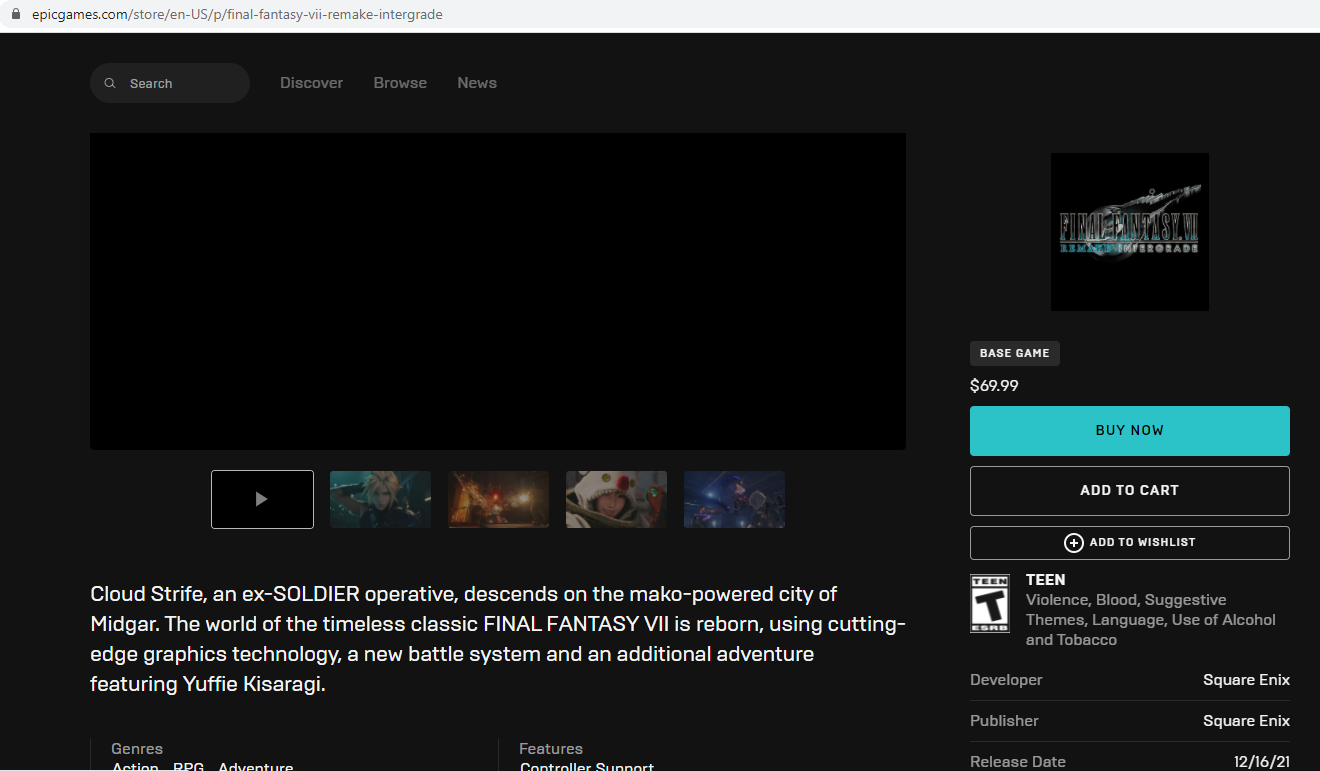Focus the Search input field
Screen dimensions: 1320x771
click(x=170, y=83)
